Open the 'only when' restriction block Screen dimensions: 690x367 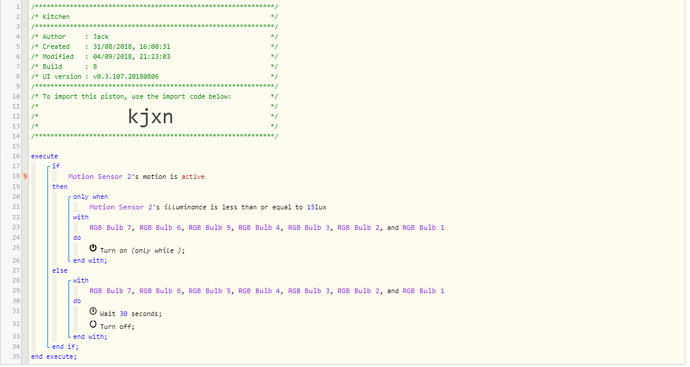[x=91, y=197]
